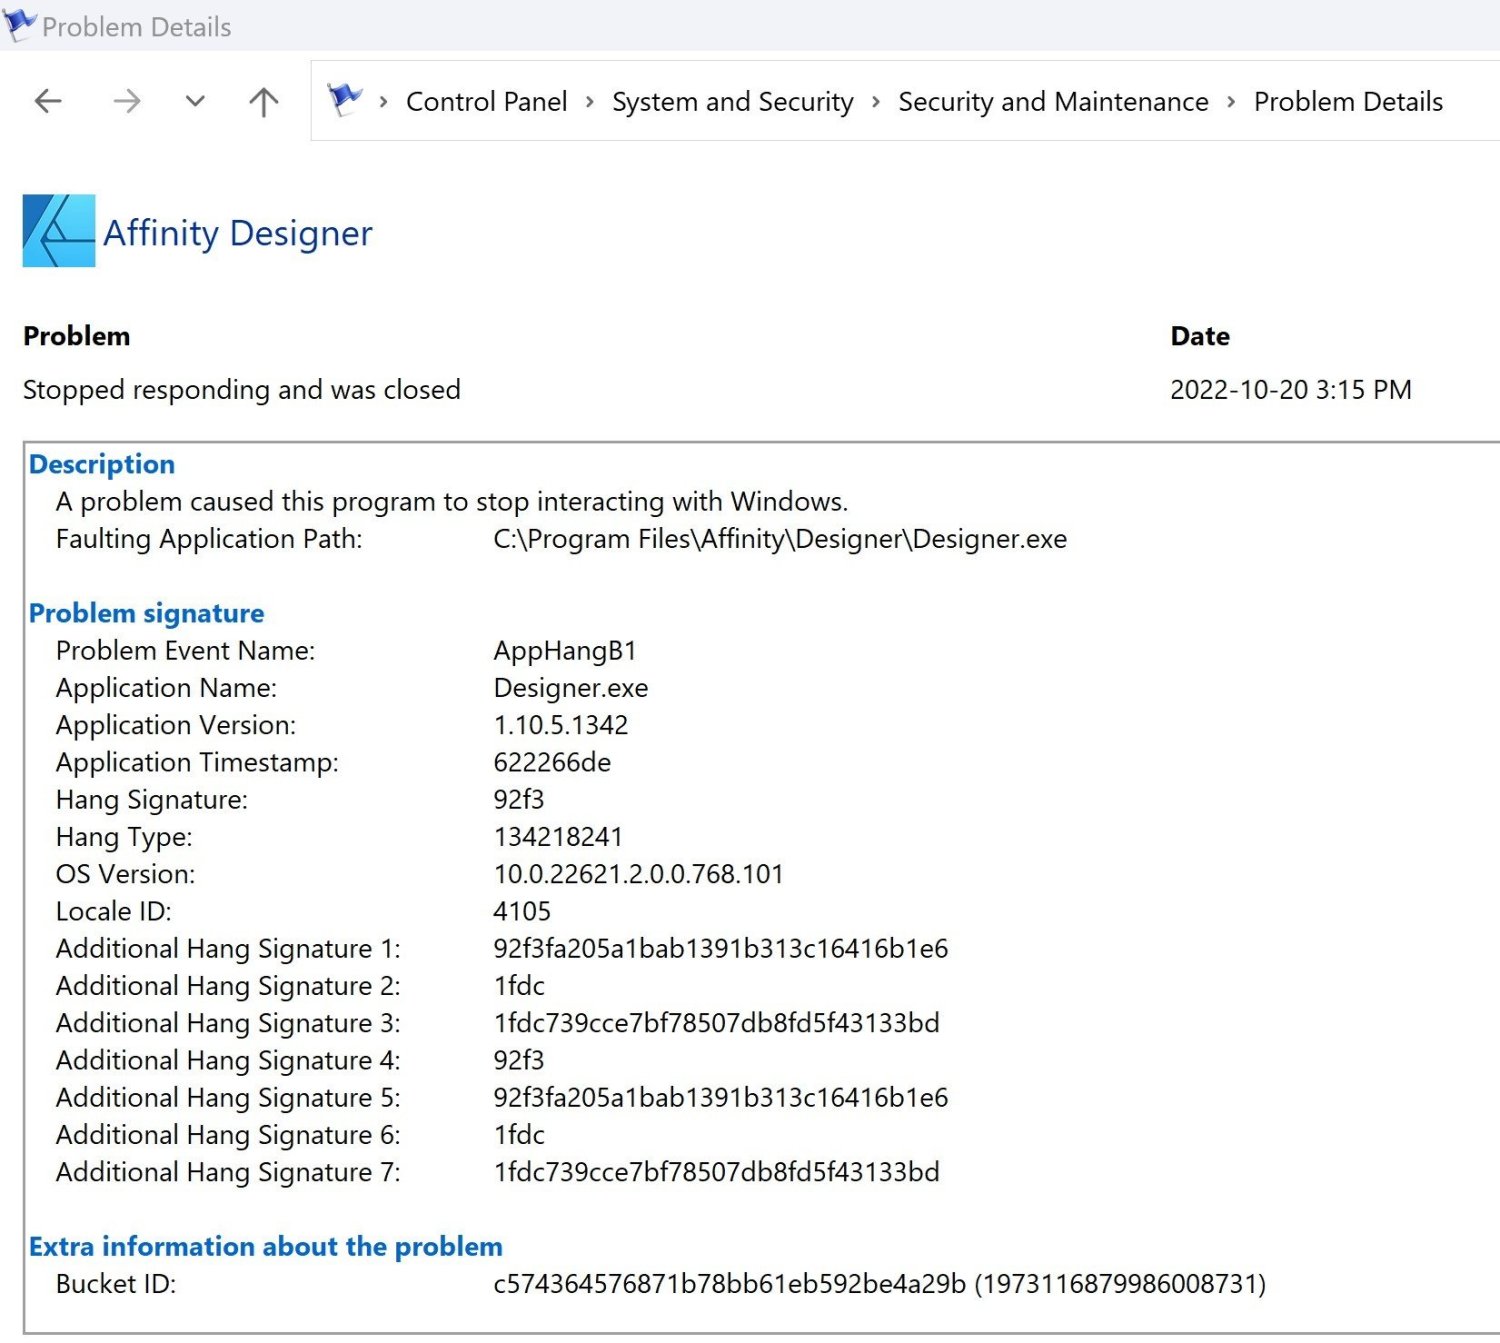Click the Extra information about the problem heading
The height and width of the screenshot is (1343, 1500).
(265, 1246)
